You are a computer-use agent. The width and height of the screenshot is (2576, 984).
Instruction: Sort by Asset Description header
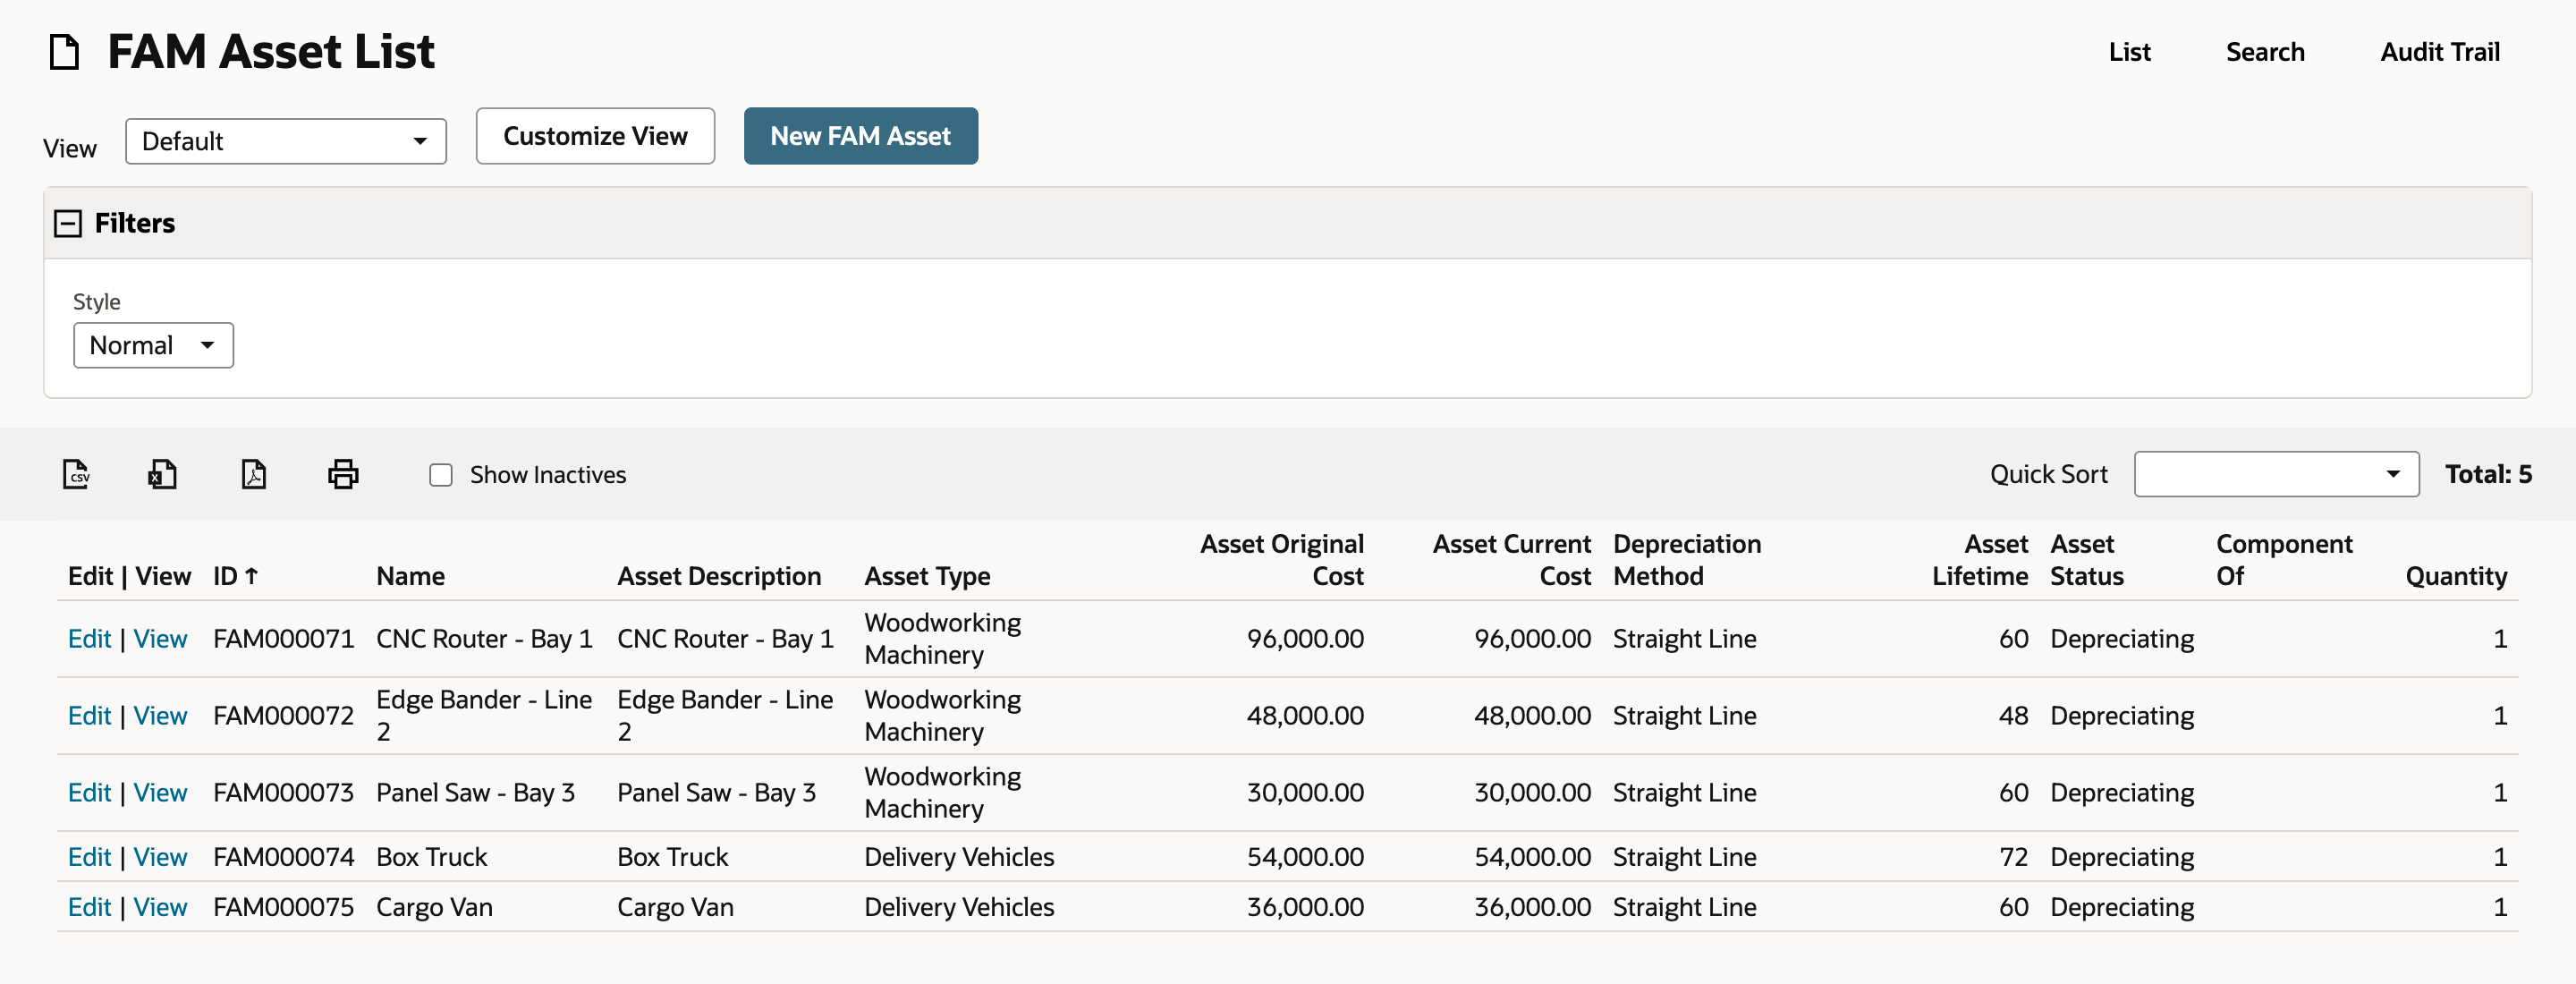tap(719, 576)
